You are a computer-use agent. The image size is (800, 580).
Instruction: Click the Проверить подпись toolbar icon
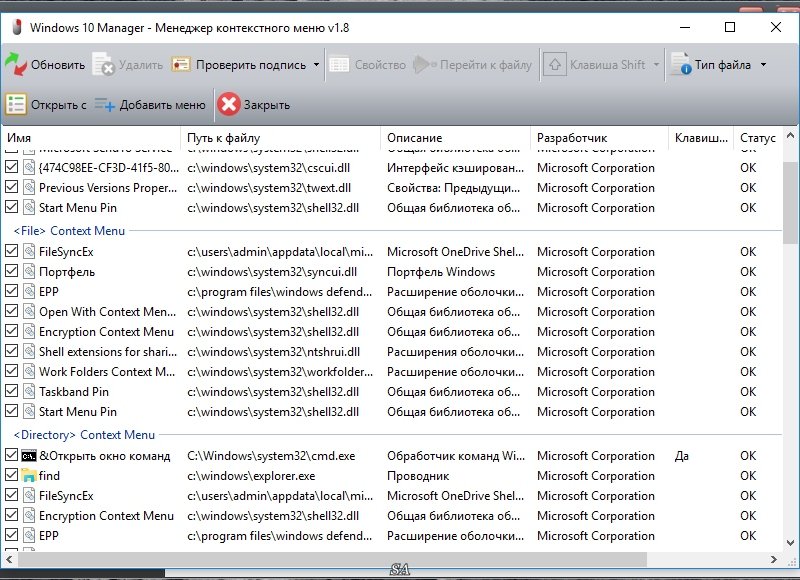(181, 65)
